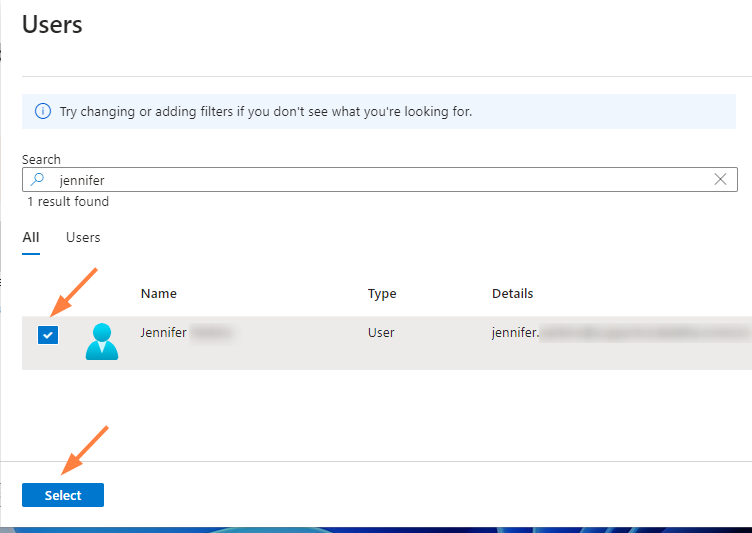Click the magnifier icon in the search box
Viewport: 752px width, 533px height.
pos(38,180)
